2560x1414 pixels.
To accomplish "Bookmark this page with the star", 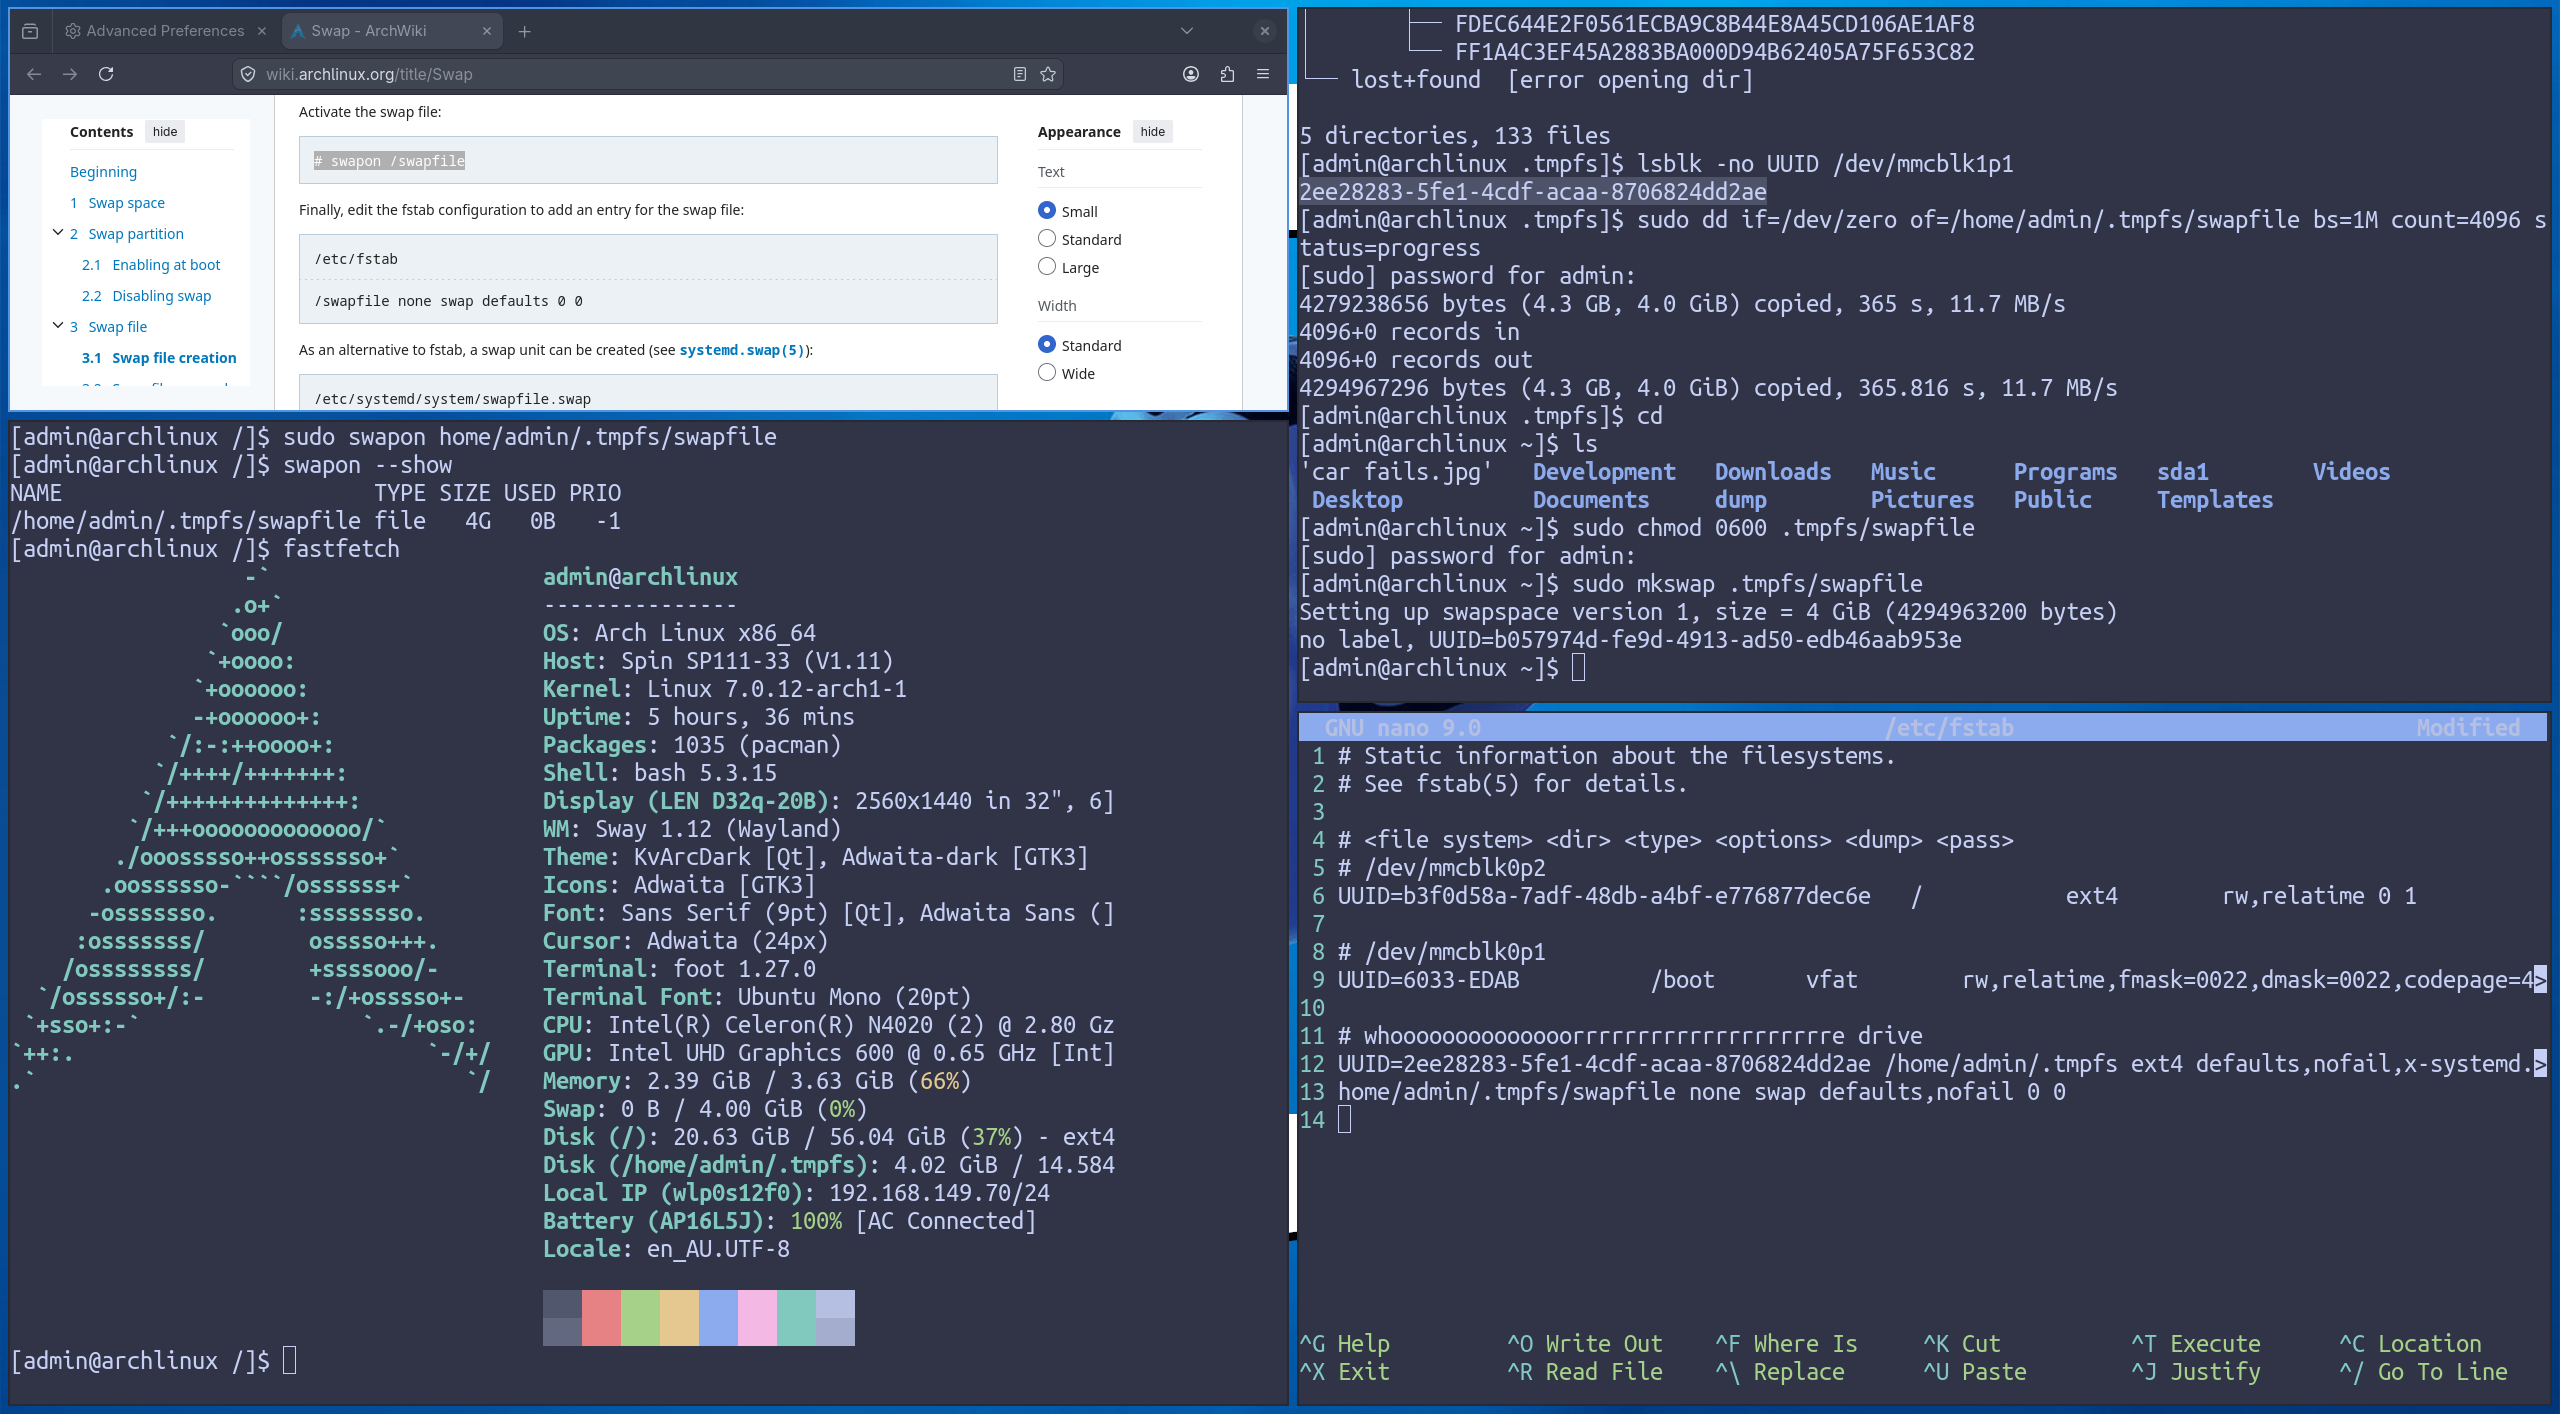I will [1048, 74].
